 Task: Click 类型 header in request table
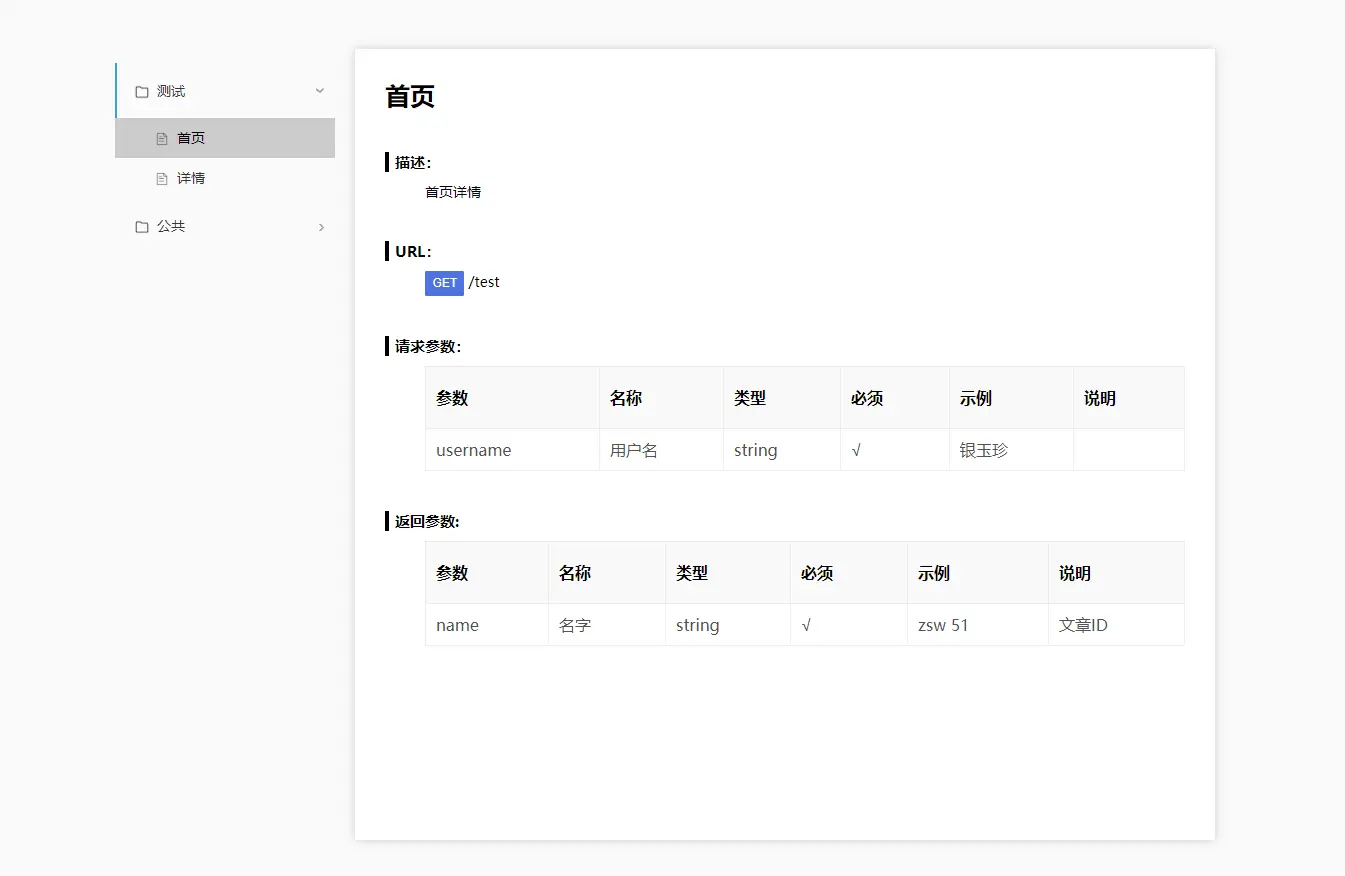pyautogui.click(x=782, y=398)
